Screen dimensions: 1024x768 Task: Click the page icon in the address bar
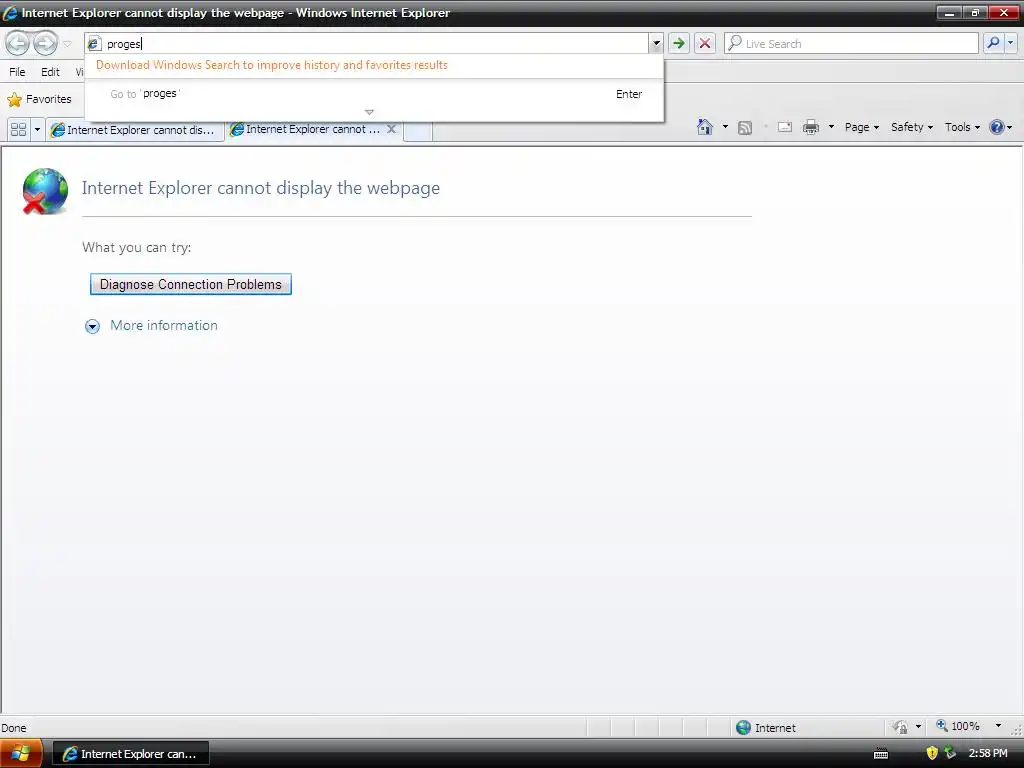[x=95, y=44]
